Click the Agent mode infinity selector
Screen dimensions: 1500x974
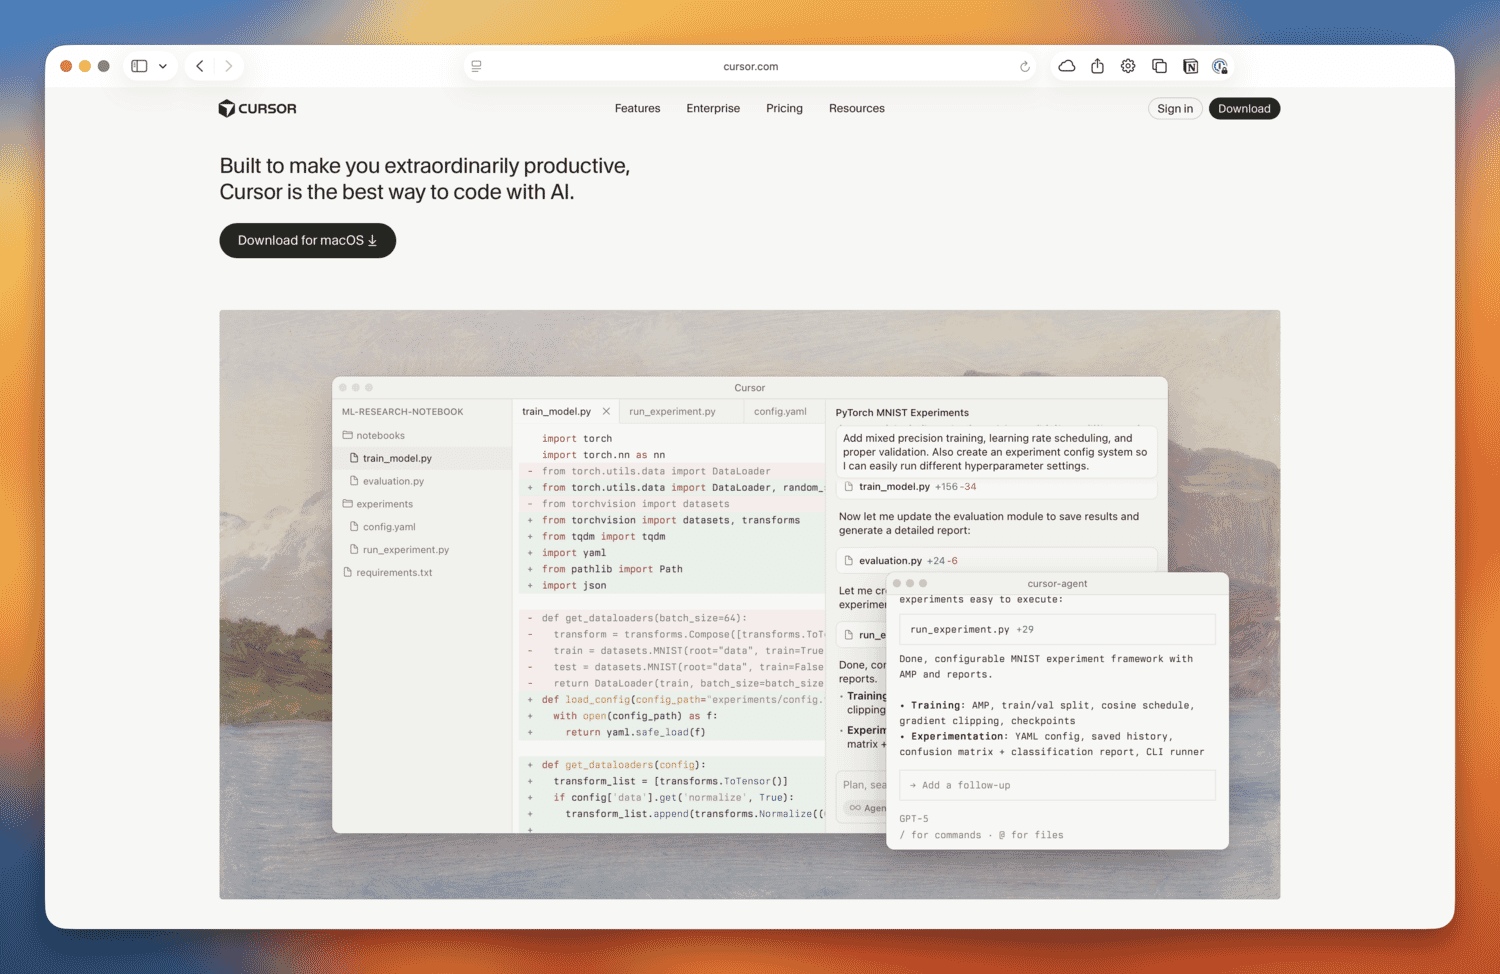pyautogui.click(x=867, y=808)
